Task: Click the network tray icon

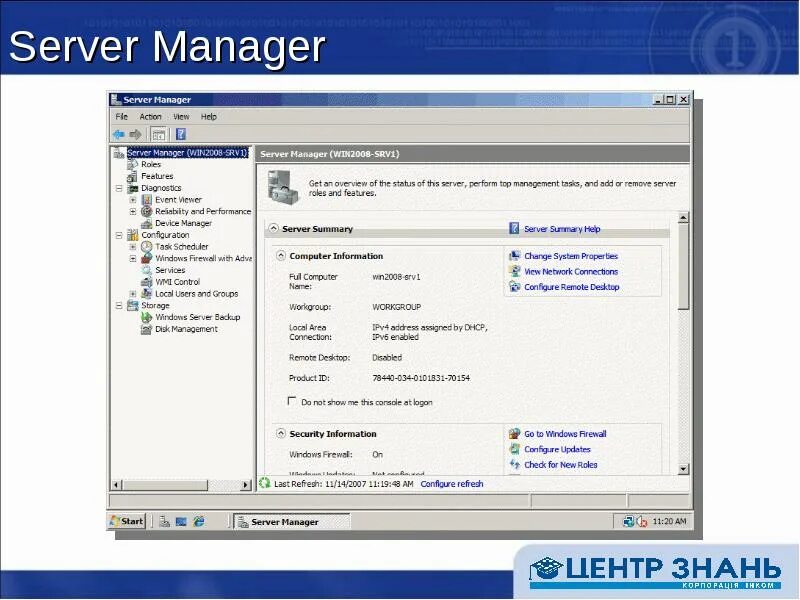Action: (629, 521)
